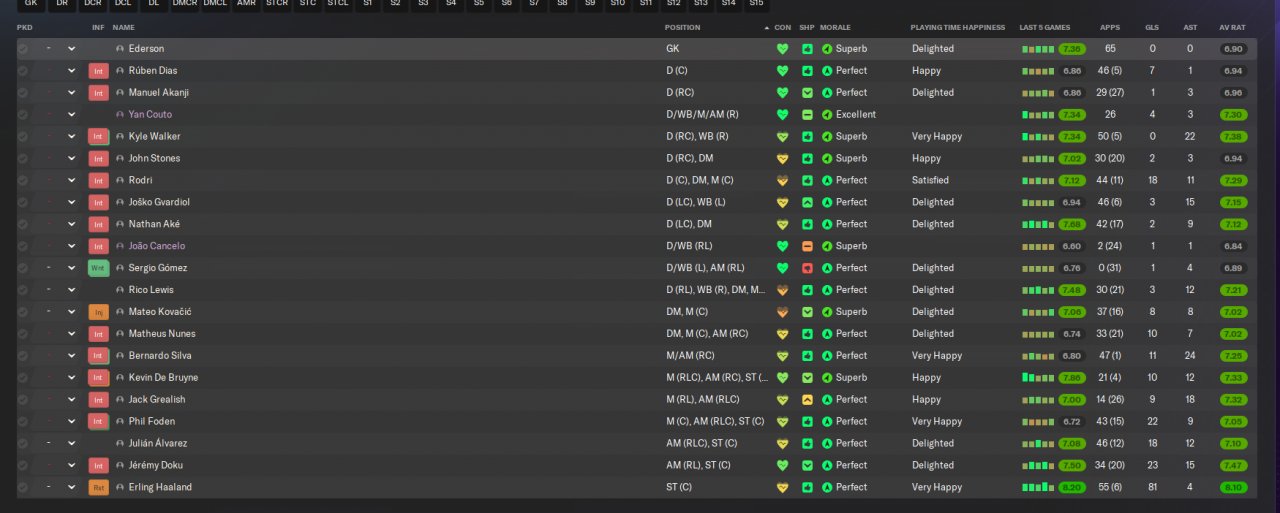Click Phil Foden's 22 goals cell

(x=1152, y=421)
